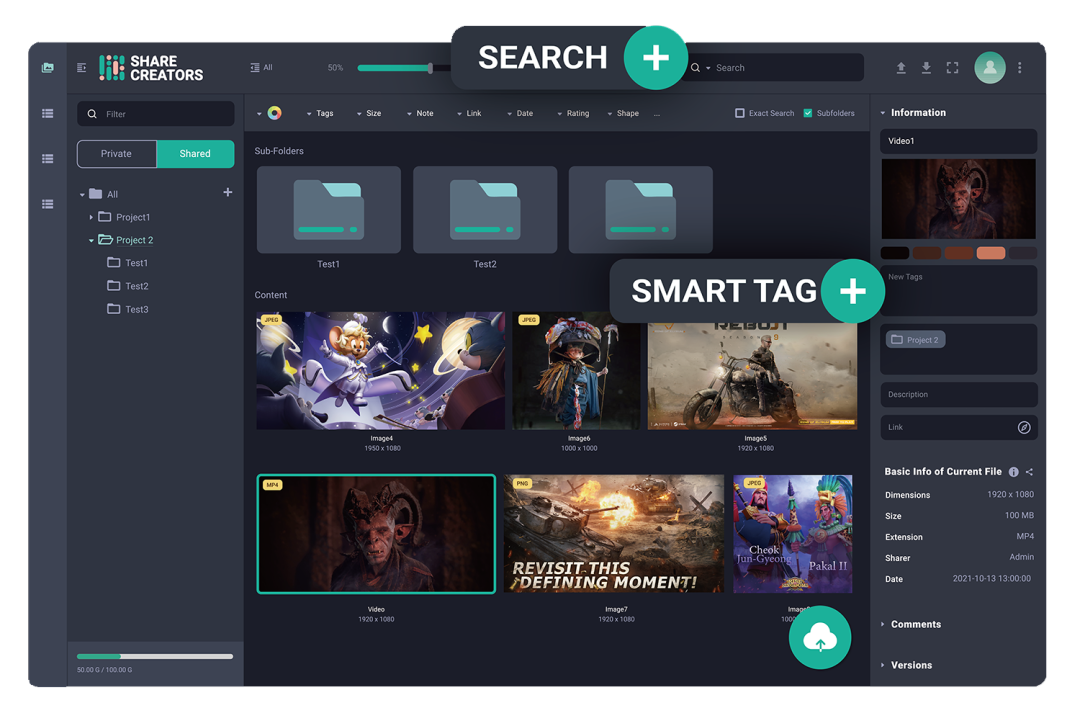Select the image library icon in the far-left sidebar

46,67
